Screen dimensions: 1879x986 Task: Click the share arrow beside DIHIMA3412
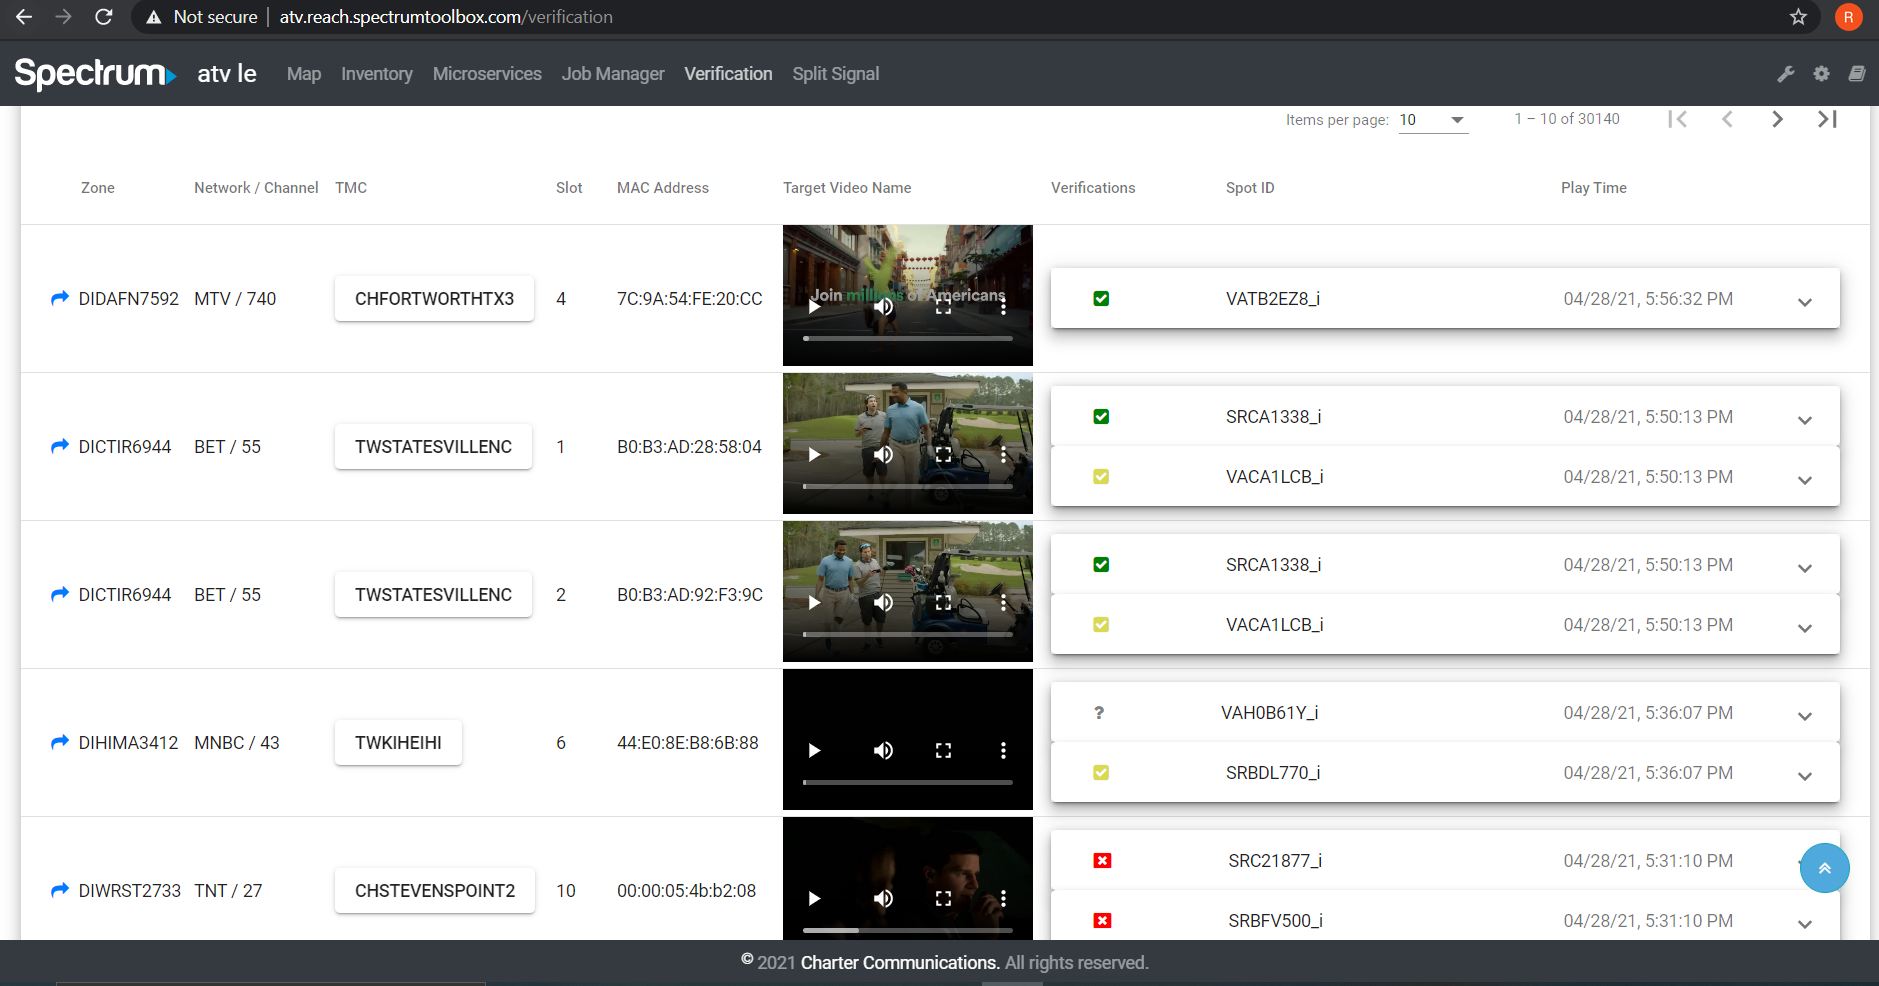pyautogui.click(x=60, y=742)
